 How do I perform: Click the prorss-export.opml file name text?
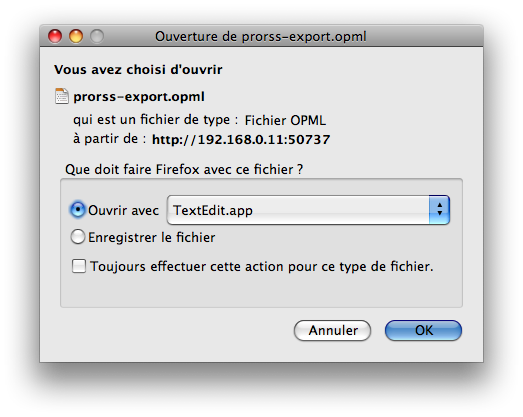(139, 97)
